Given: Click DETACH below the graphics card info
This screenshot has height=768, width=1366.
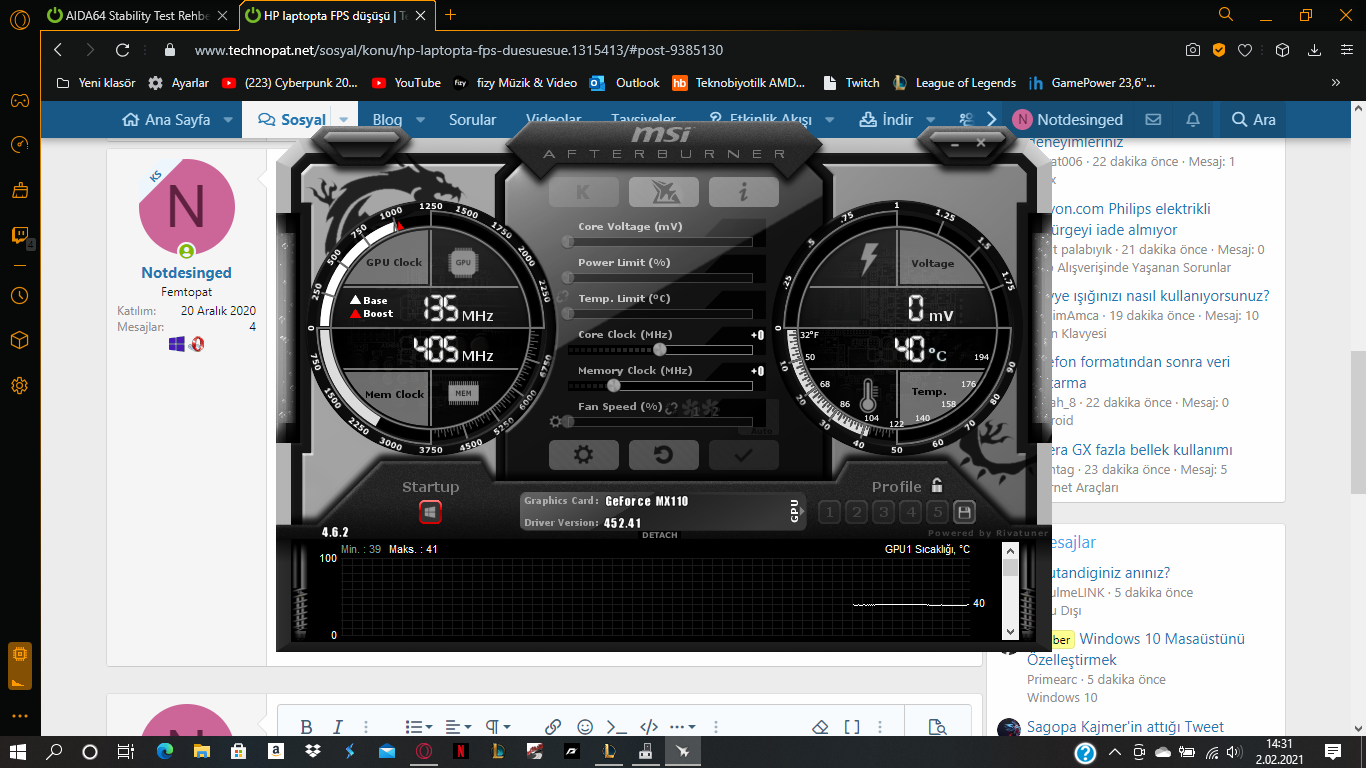Looking at the screenshot, I should click(660, 535).
